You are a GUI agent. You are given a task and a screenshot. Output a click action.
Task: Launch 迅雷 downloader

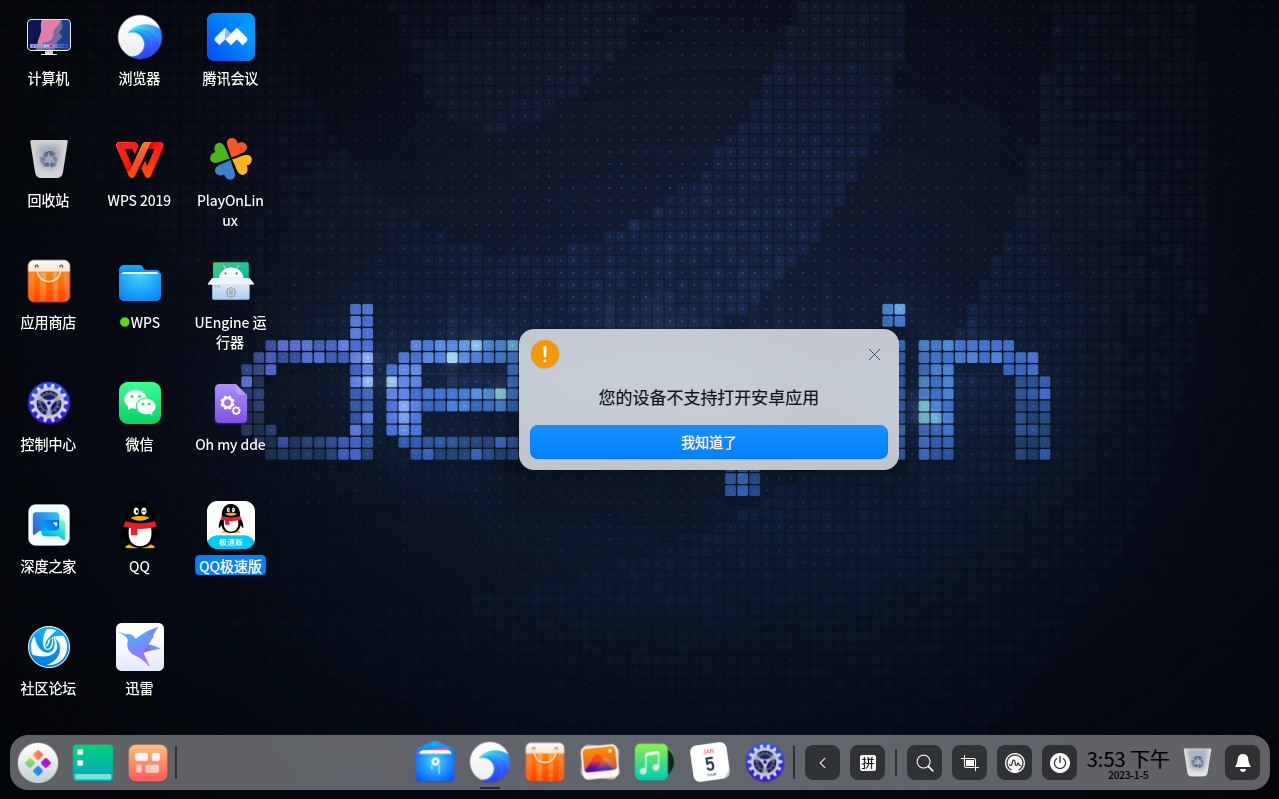click(x=139, y=646)
